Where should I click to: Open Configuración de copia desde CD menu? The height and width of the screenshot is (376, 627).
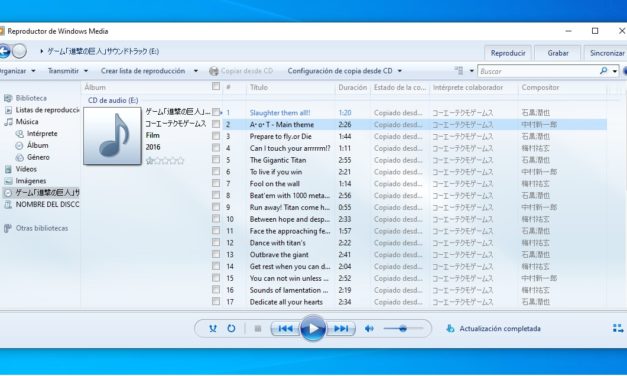point(344,71)
